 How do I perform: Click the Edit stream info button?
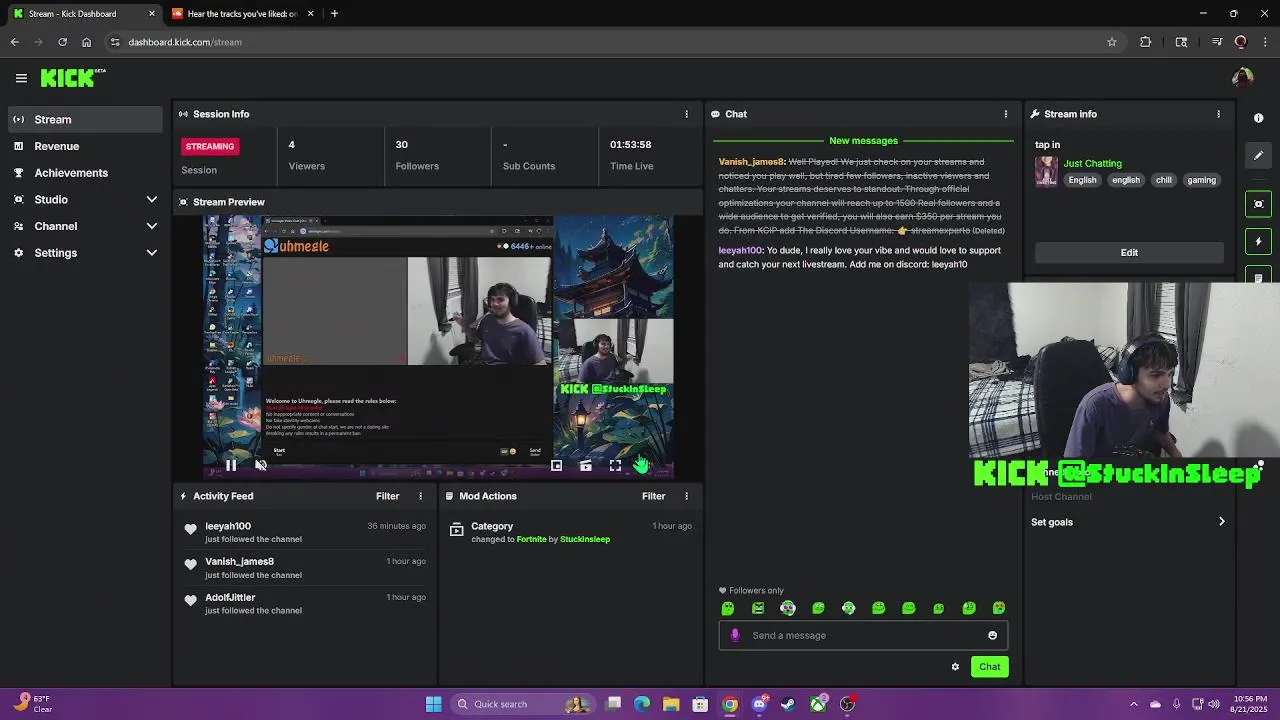[x=1129, y=252]
